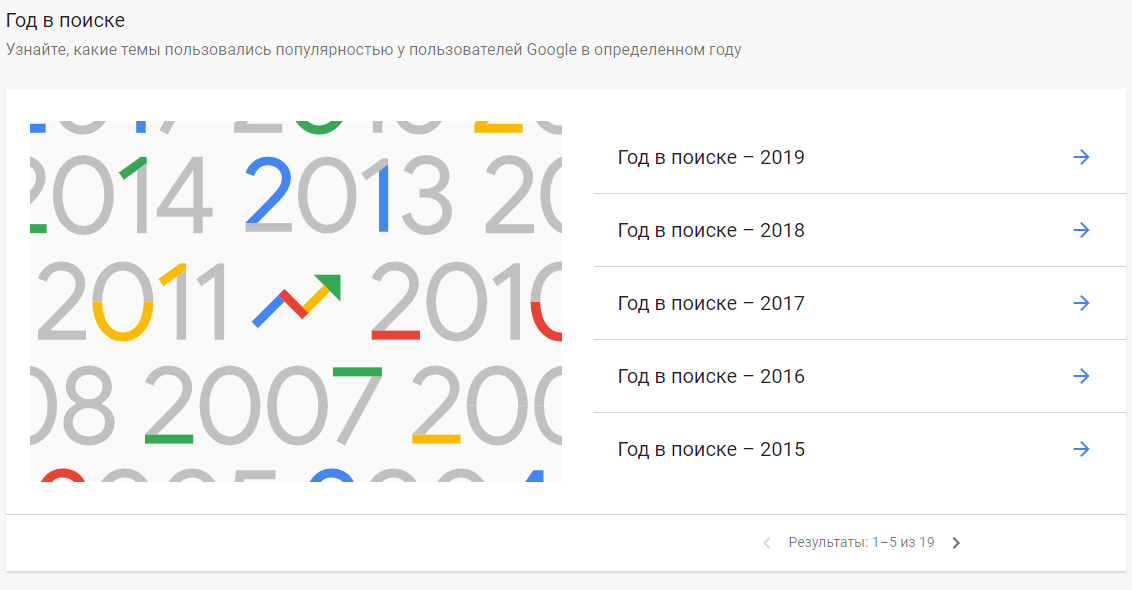Image resolution: width=1132 pixels, height=590 pixels.
Task: Go to next results page chevron
Action: pos(956,543)
